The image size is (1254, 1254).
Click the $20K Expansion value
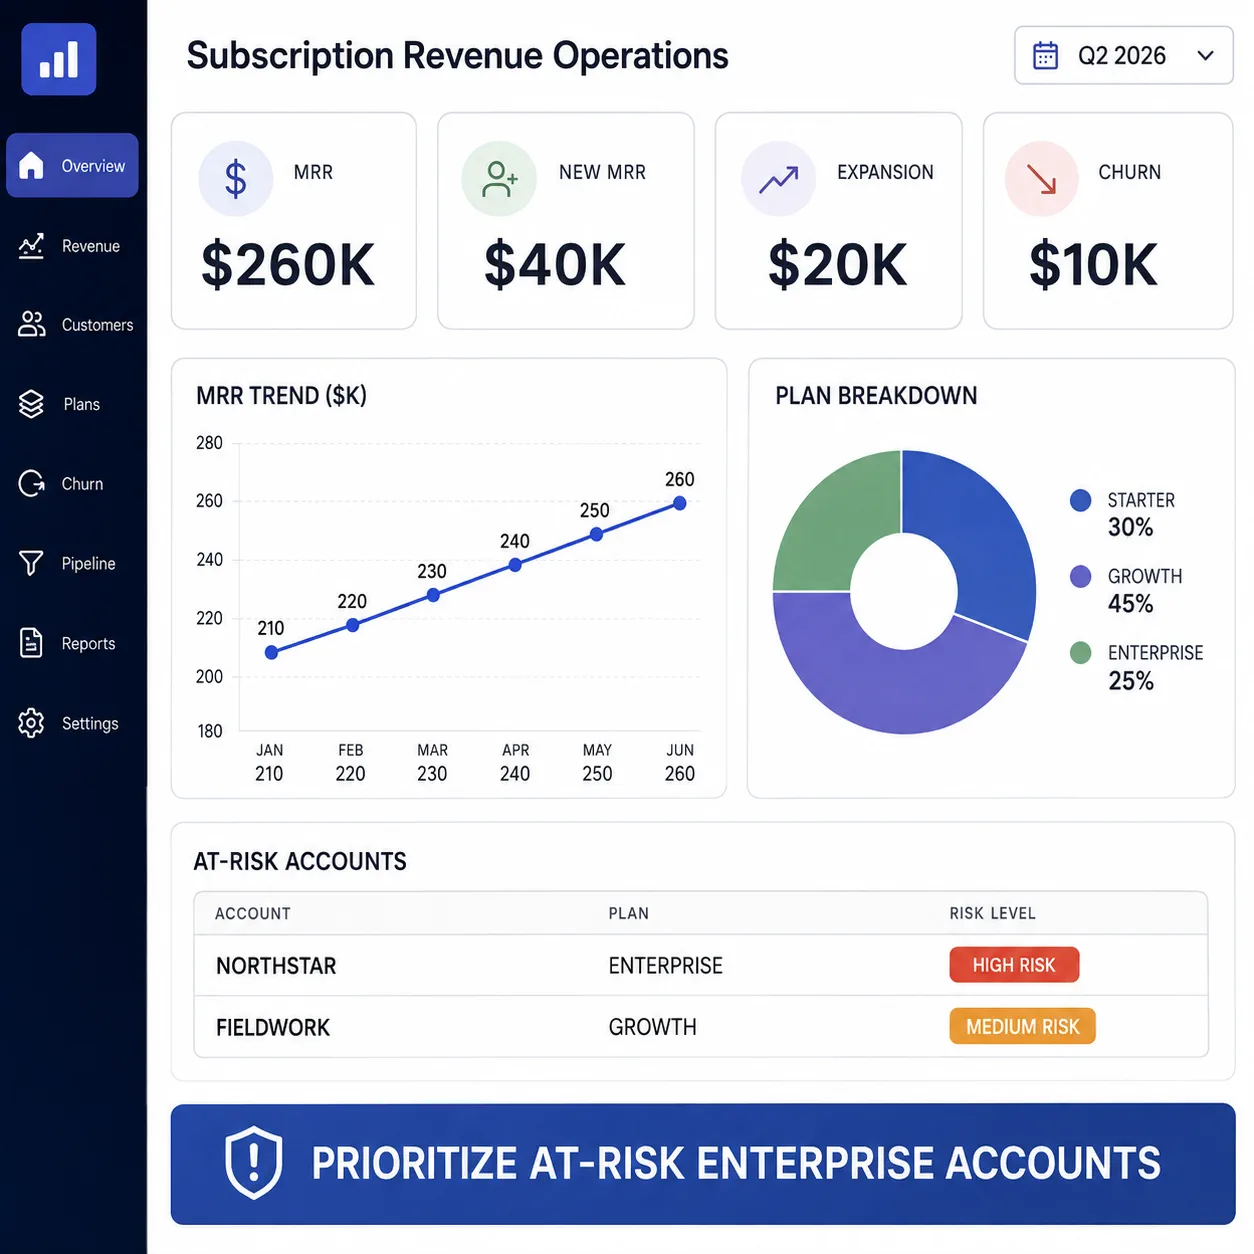point(838,265)
